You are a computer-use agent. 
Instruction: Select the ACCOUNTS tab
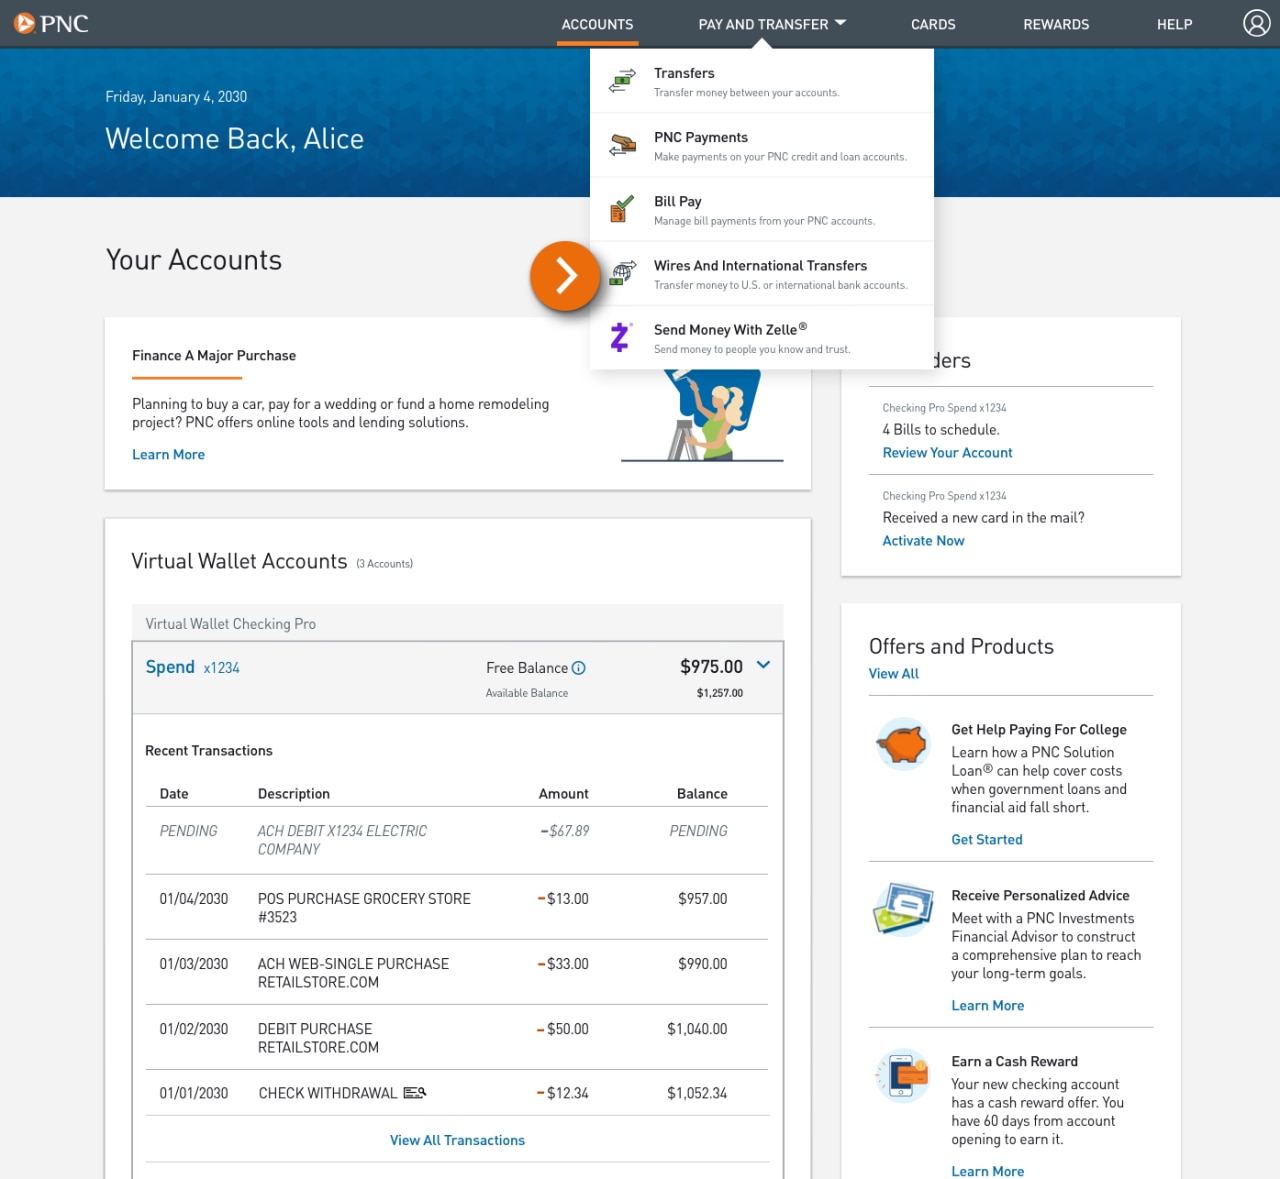(597, 24)
